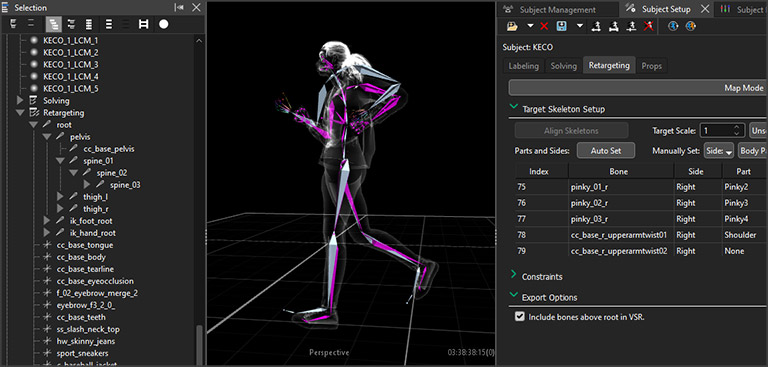768x367 pixels.
Task: Collapse the Retargeting tree node
Action: pos(20,113)
